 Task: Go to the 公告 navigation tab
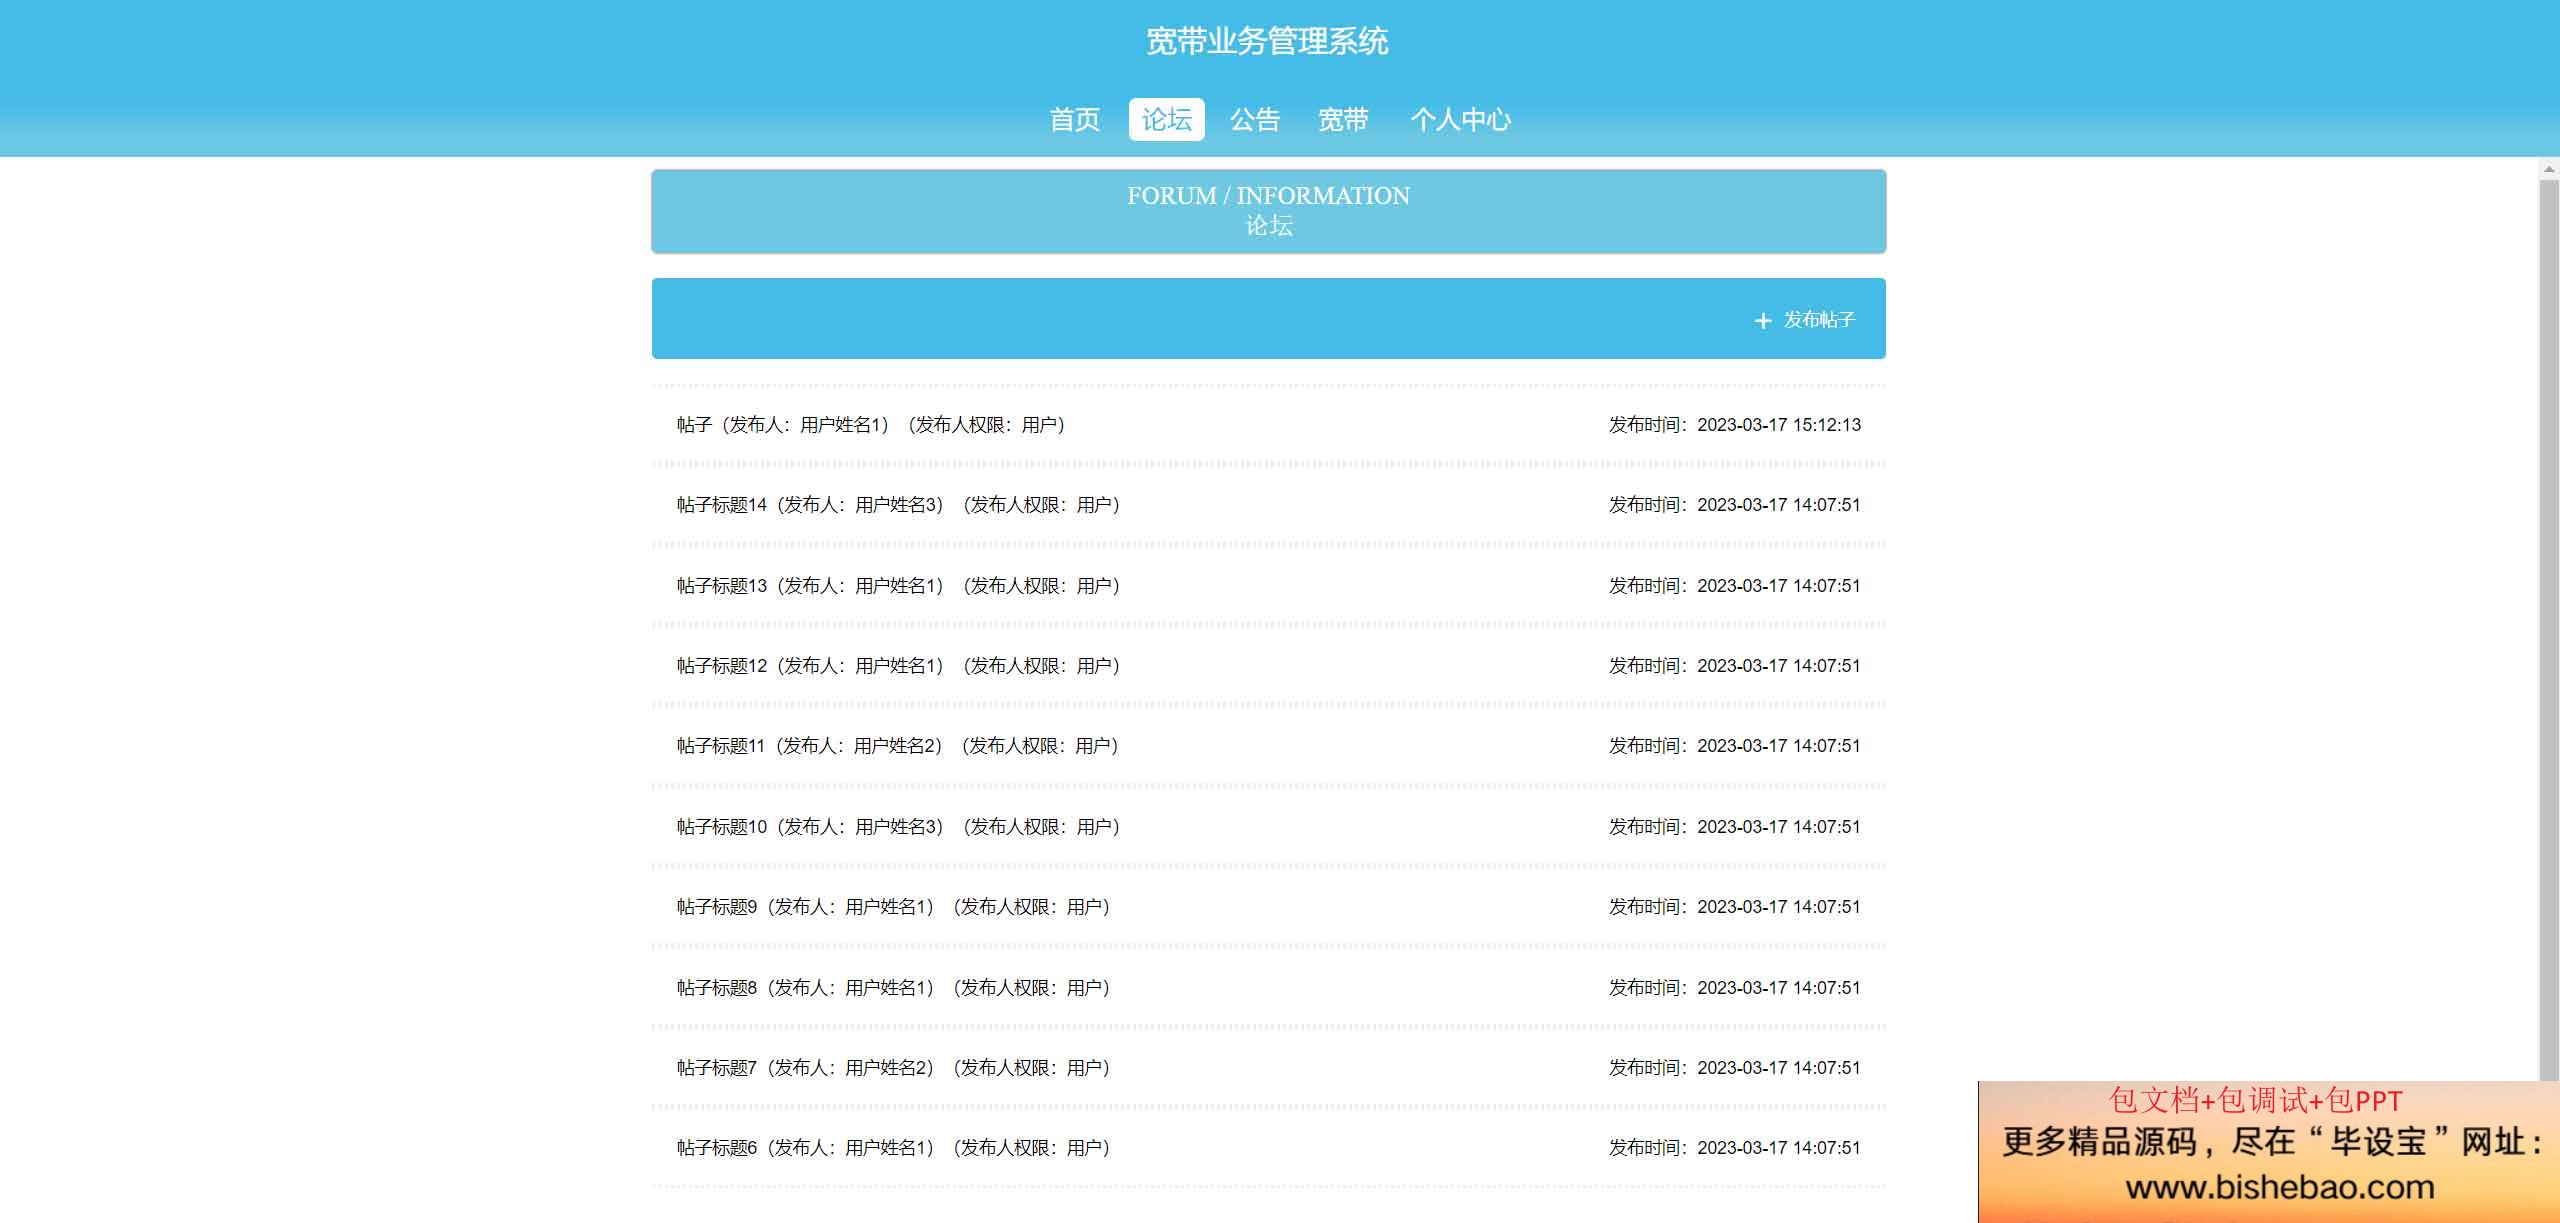(1255, 120)
